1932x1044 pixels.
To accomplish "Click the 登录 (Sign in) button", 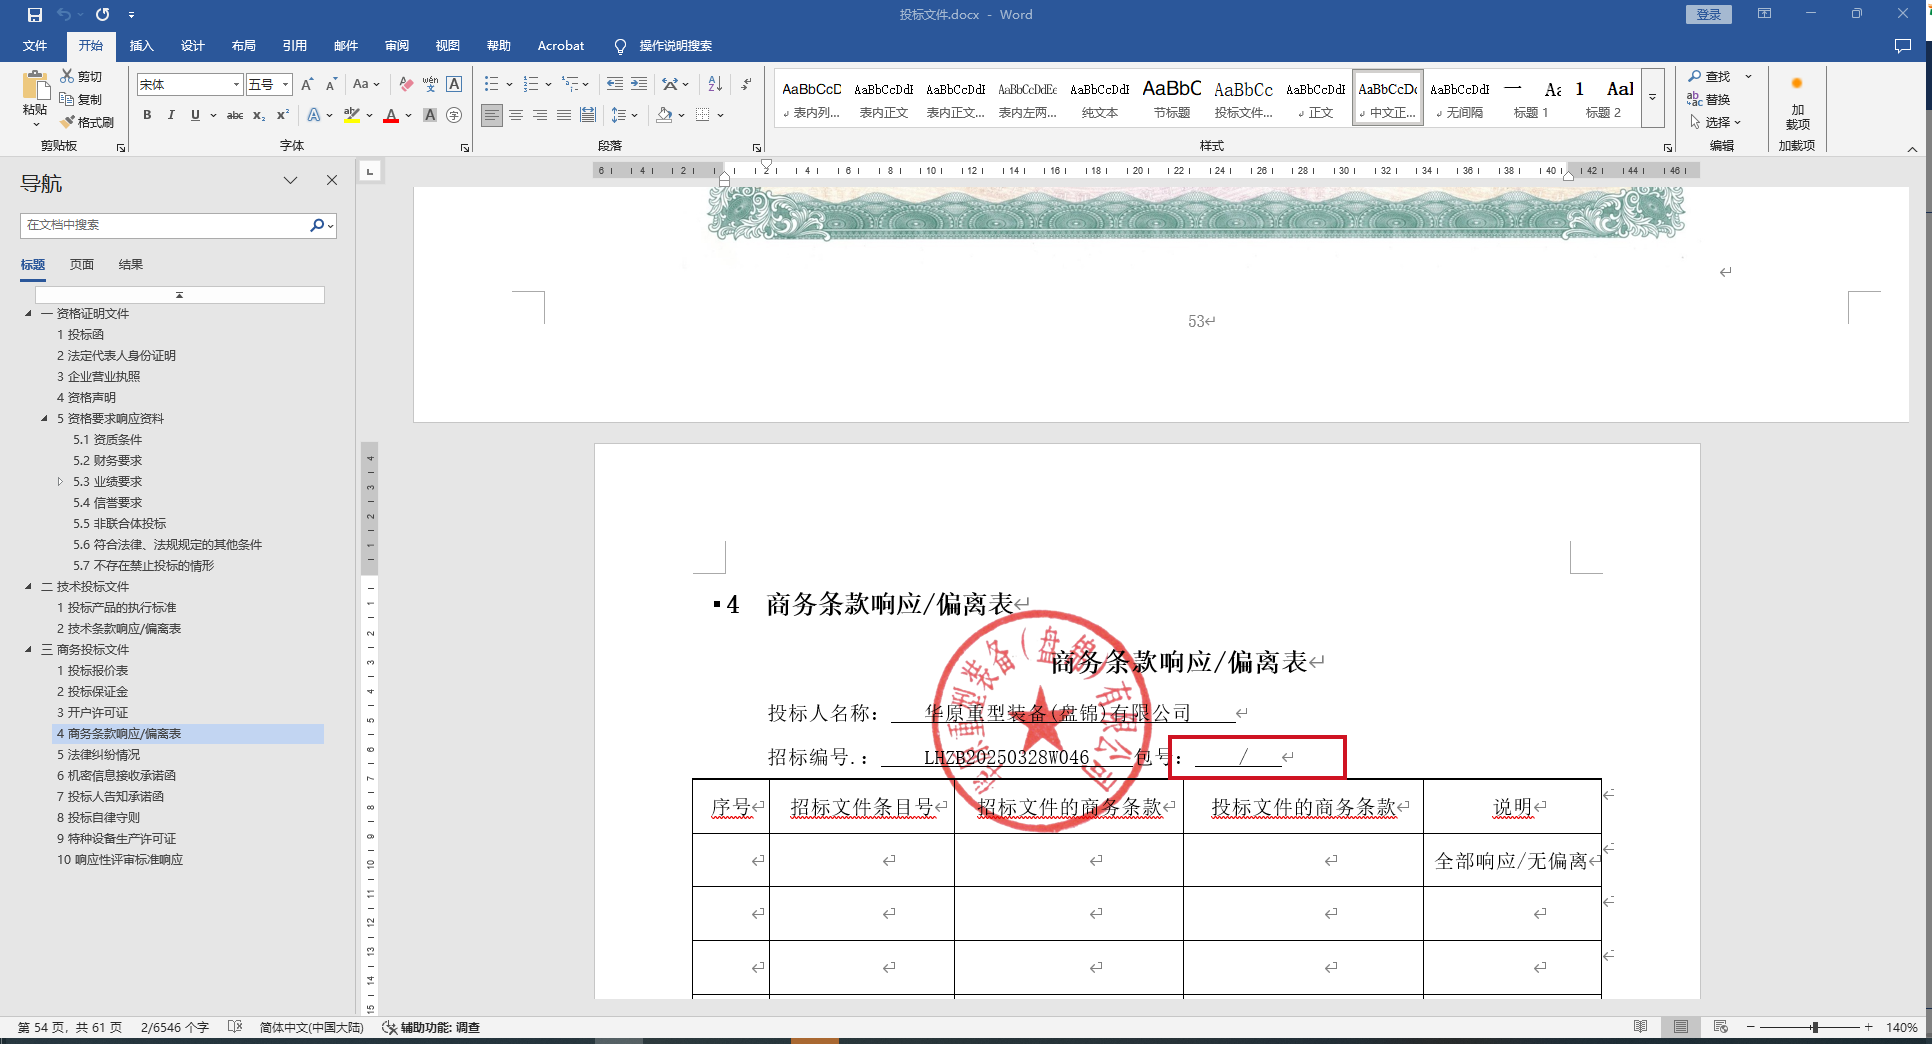I will pyautogui.click(x=1709, y=14).
